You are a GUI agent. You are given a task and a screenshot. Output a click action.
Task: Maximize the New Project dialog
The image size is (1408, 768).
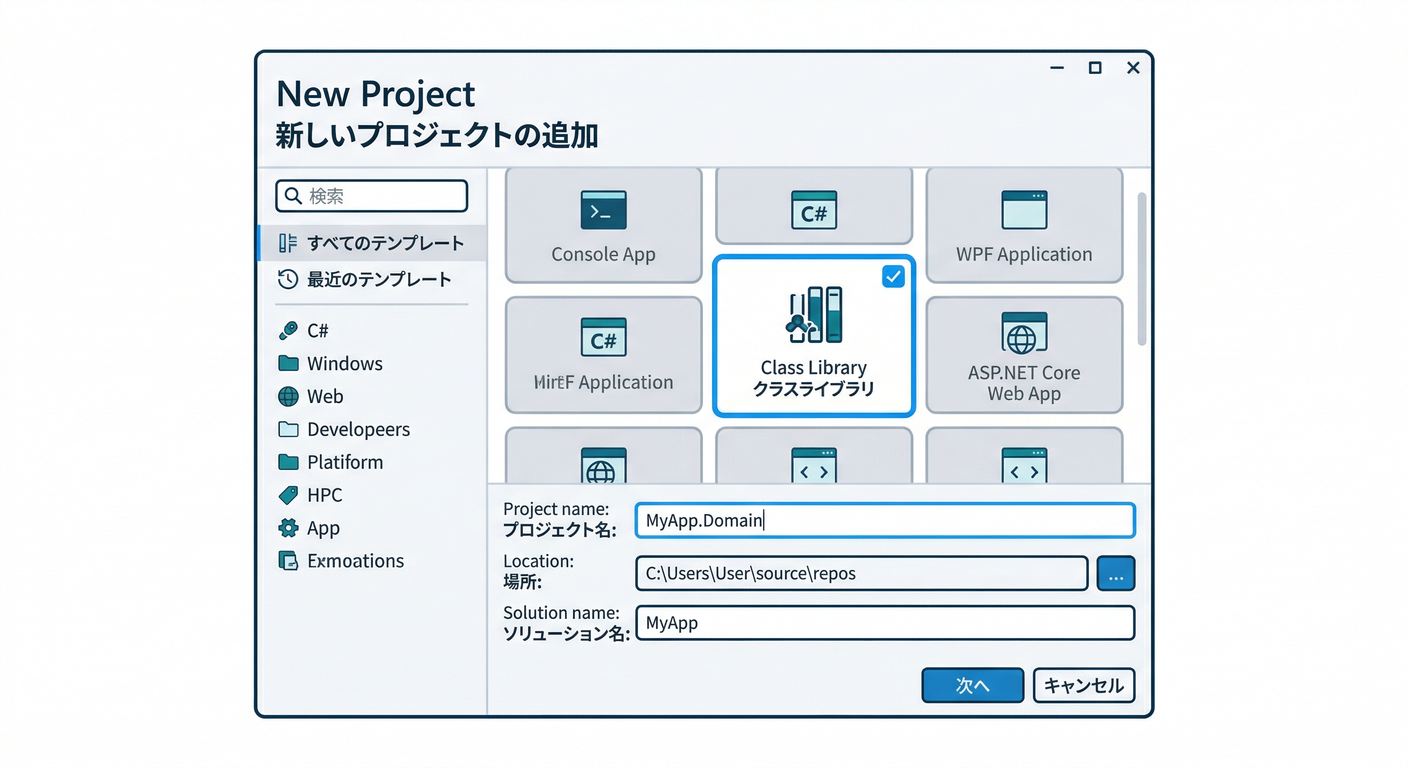pos(1095,68)
